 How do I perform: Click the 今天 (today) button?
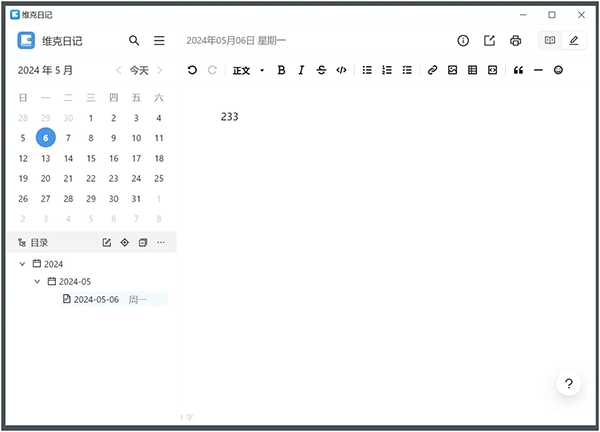139,70
